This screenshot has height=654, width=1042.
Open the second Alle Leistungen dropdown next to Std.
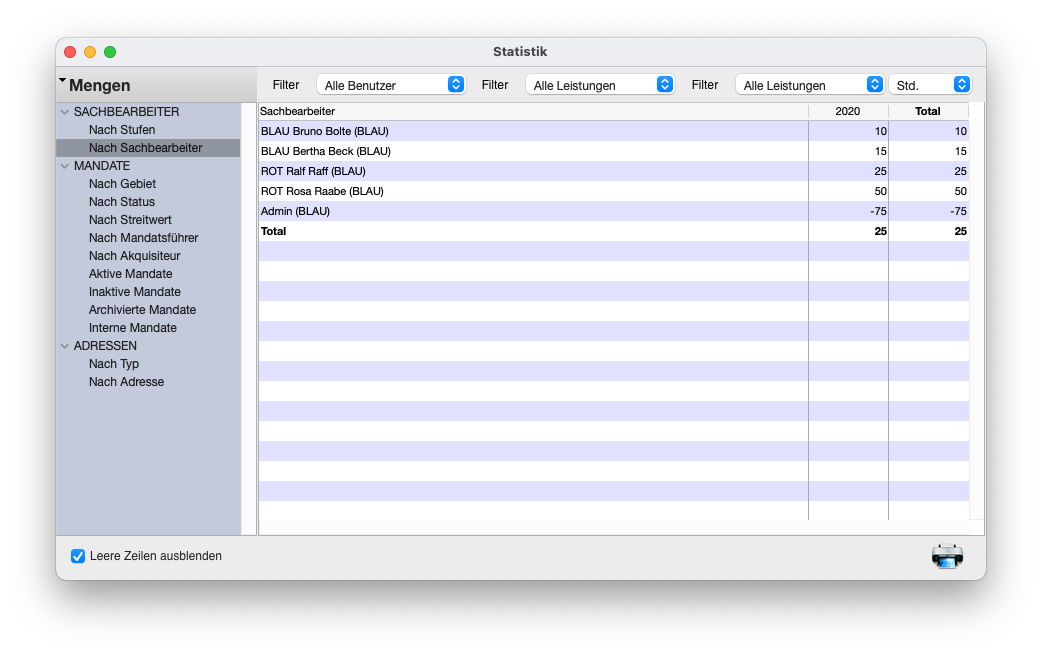pyautogui.click(x=810, y=85)
